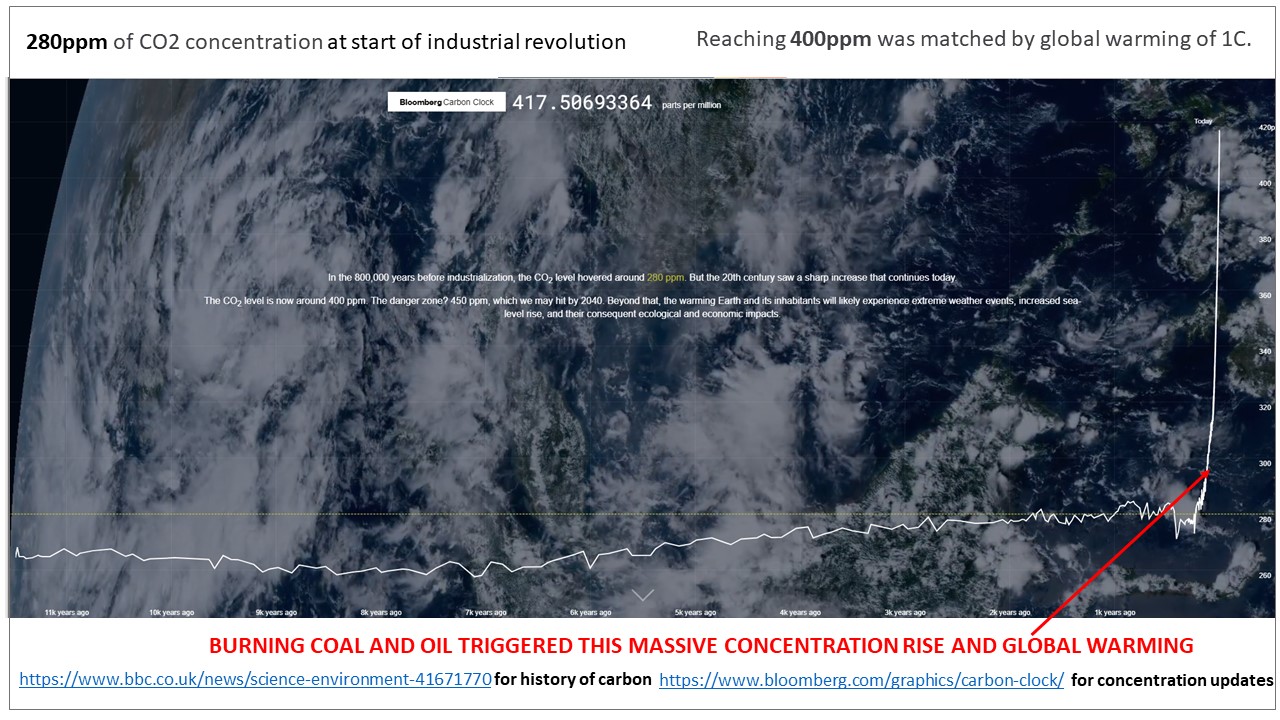This screenshot has height=720, width=1280.
Task: Open the BBC science-environment news link
Action: click(x=255, y=680)
